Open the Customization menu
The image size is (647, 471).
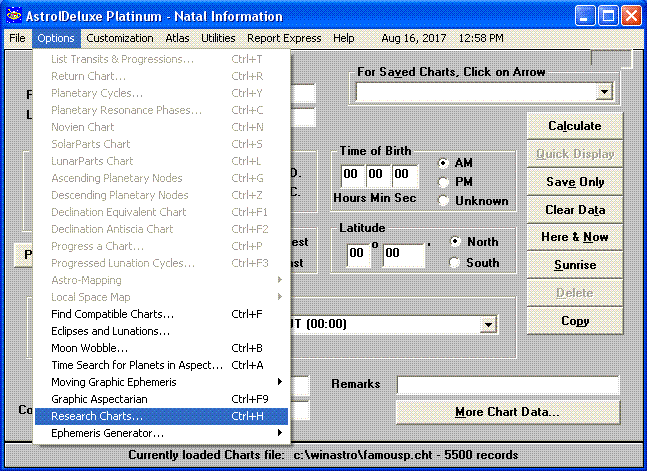point(120,38)
